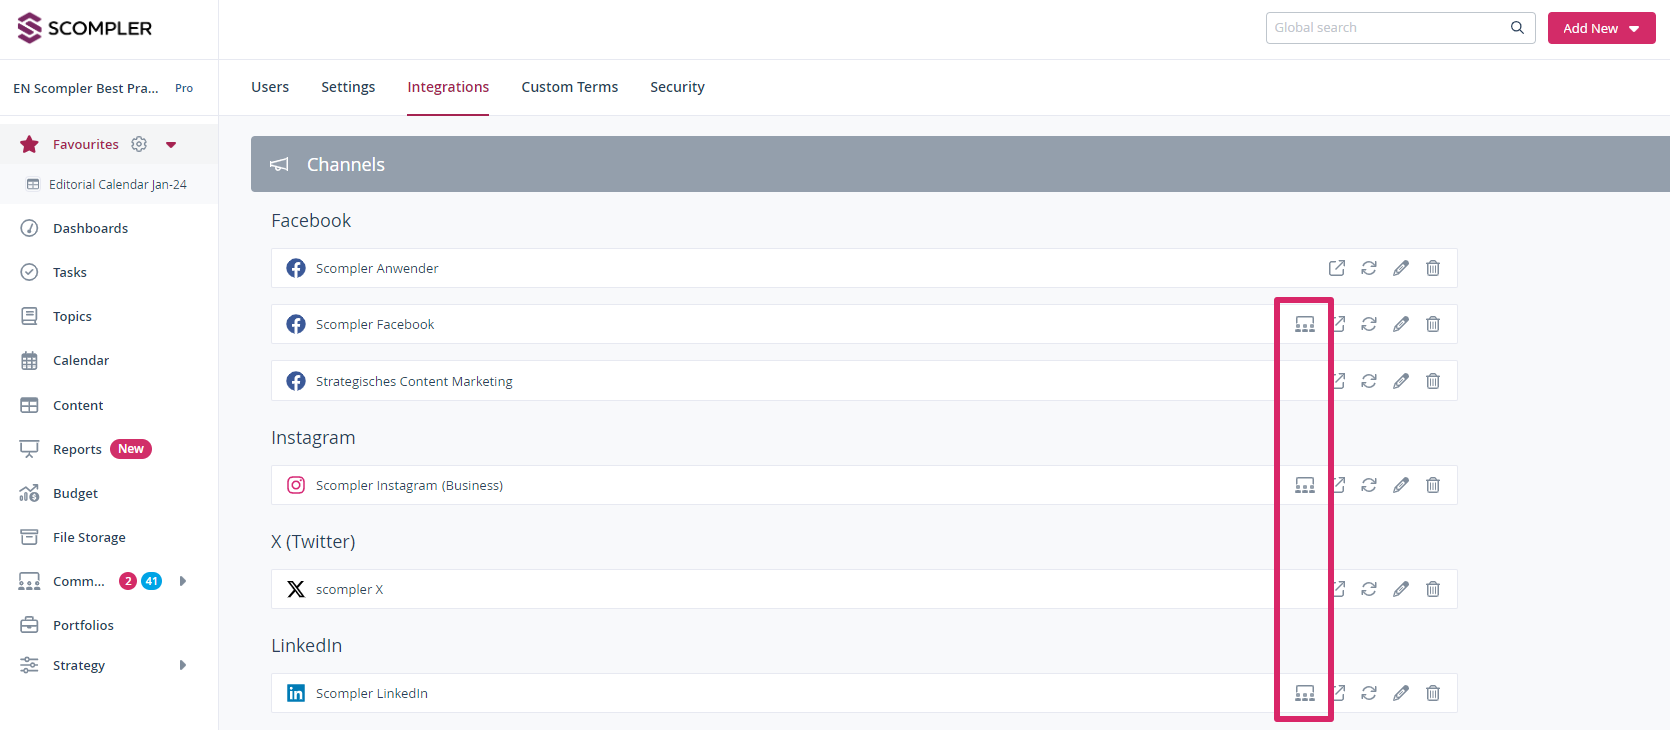Switch to the Security tab
The image size is (1670, 730).
coord(677,87)
